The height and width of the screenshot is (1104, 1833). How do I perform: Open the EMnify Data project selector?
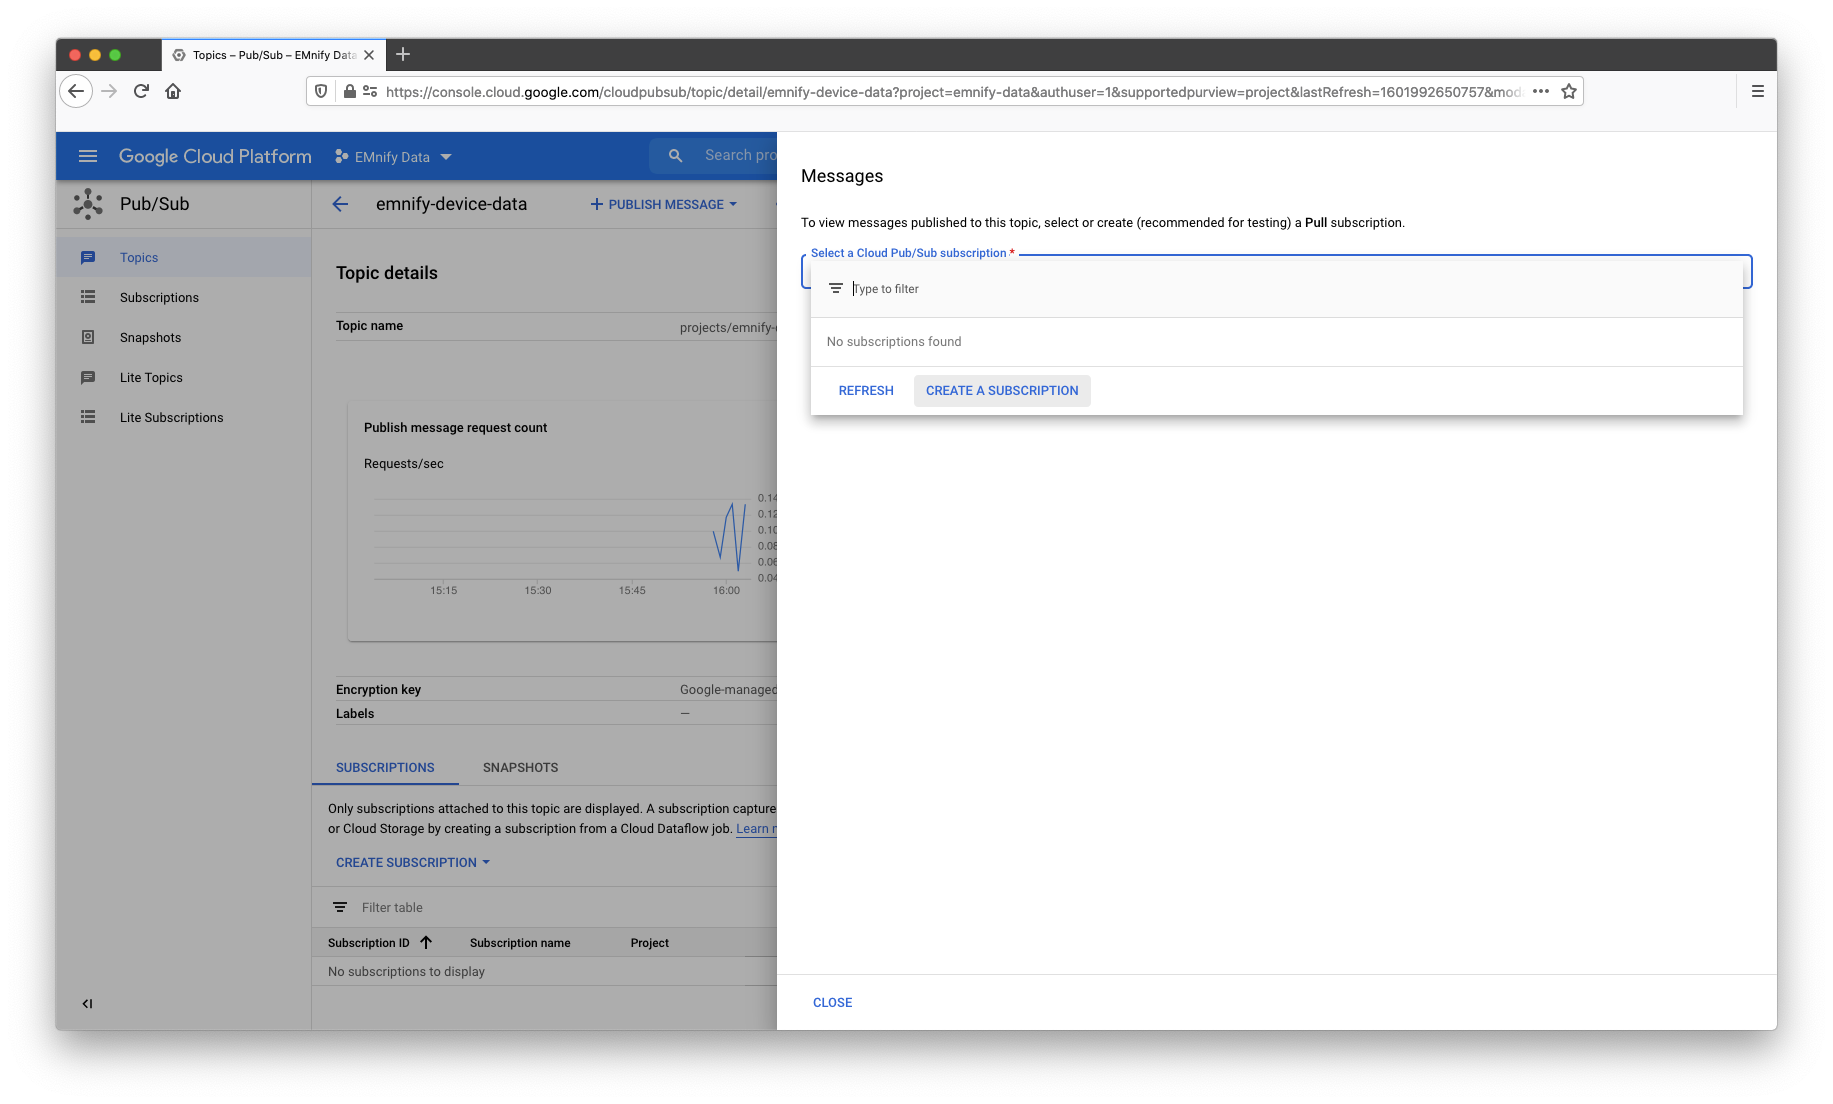point(393,156)
